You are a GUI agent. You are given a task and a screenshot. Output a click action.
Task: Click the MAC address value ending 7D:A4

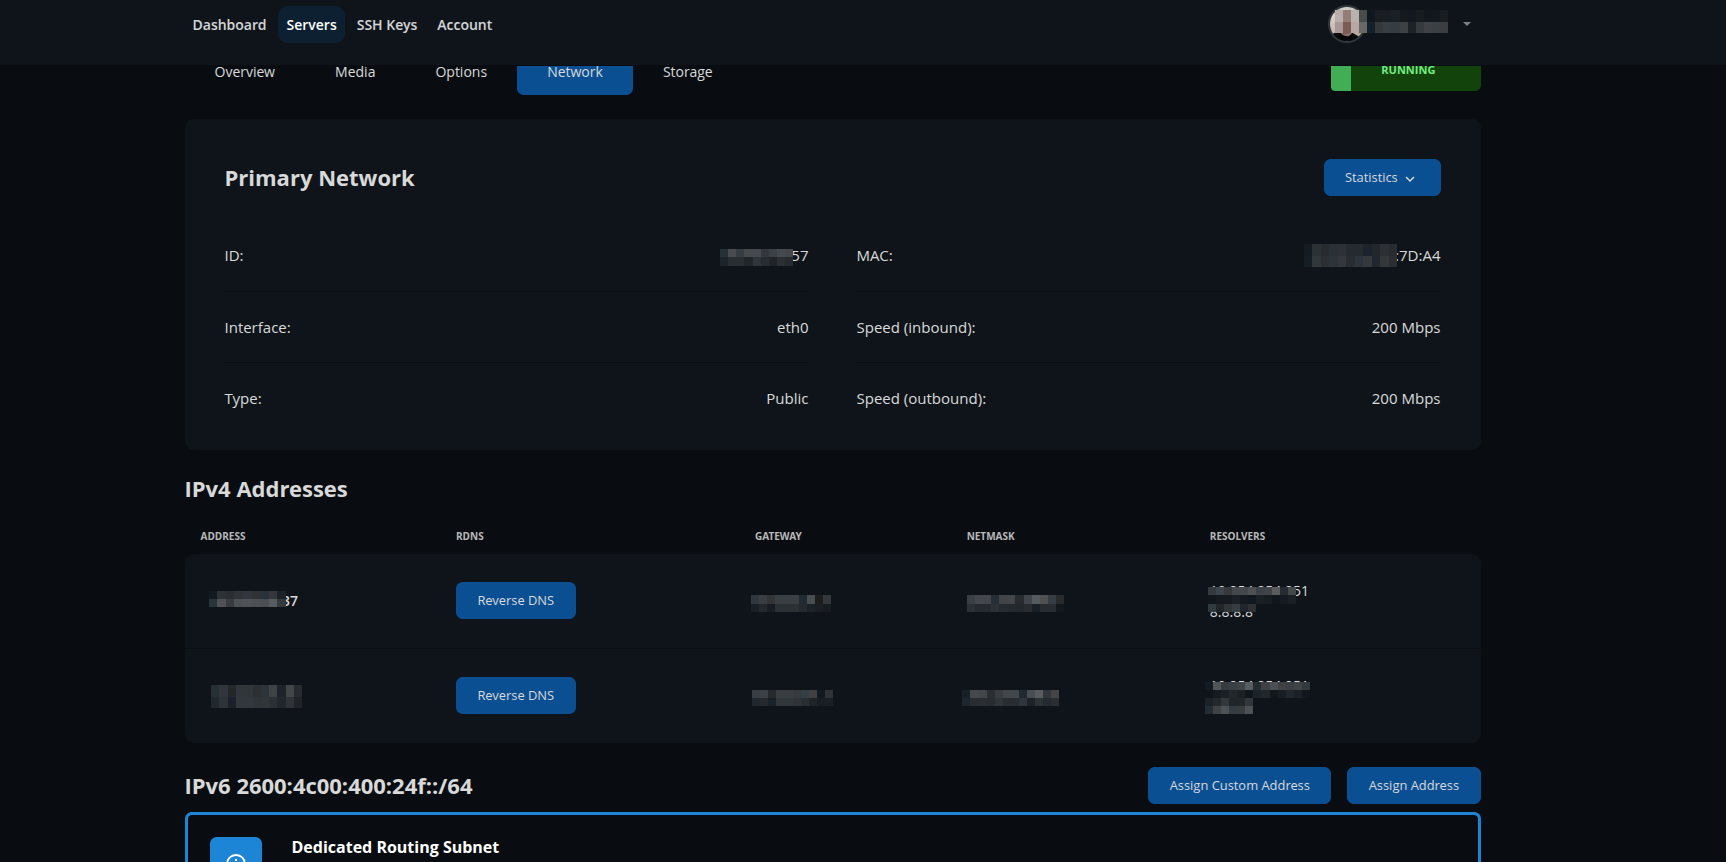tap(1375, 256)
